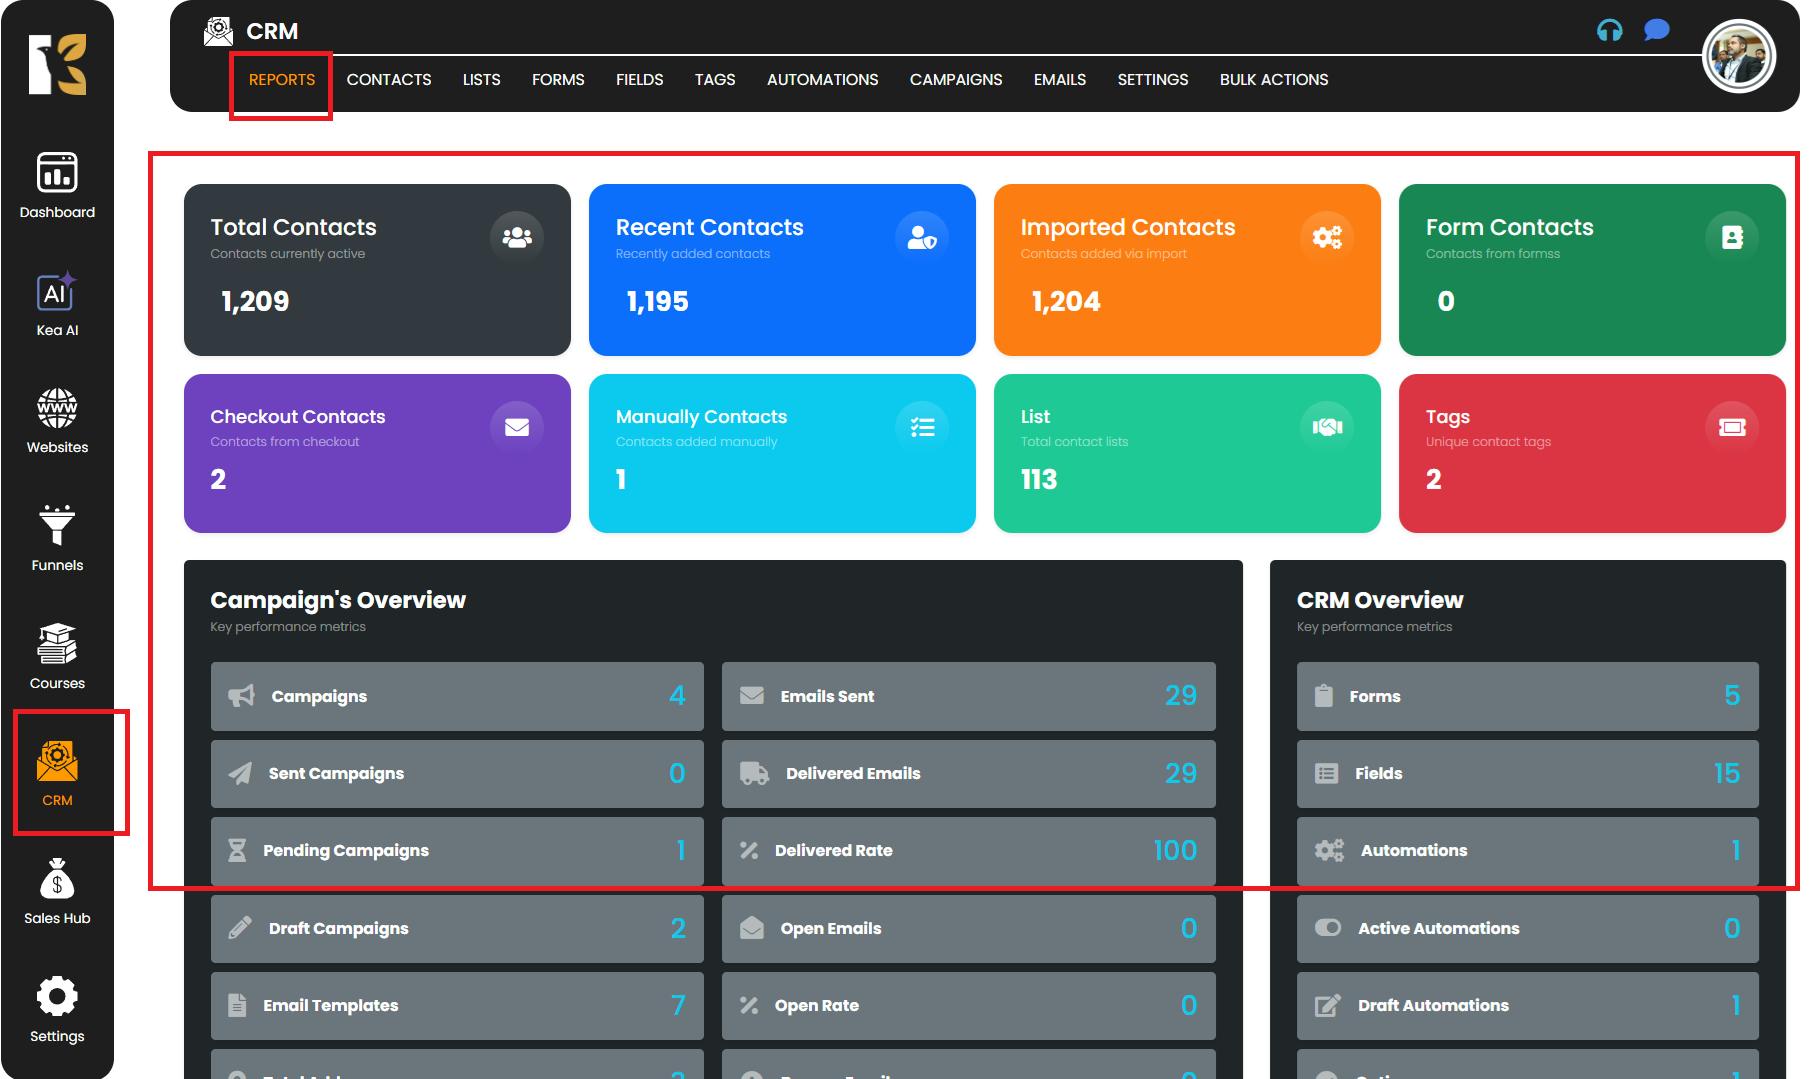The width and height of the screenshot is (1817, 1079).
Task: Click the red Tags card
Action: [x=1591, y=453]
